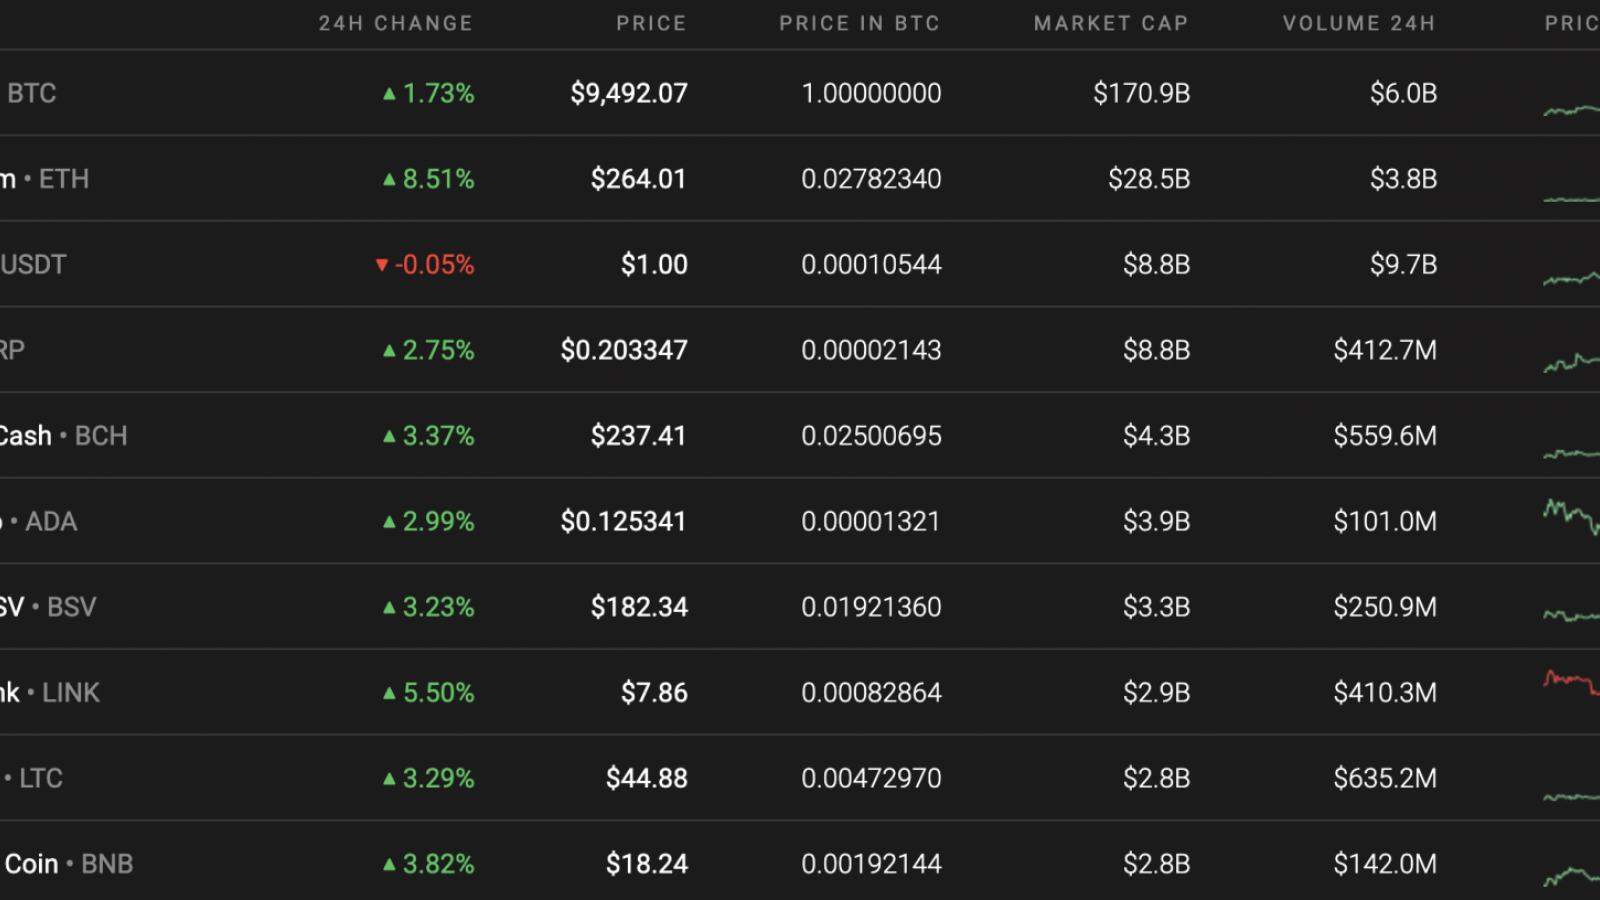The width and height of the screenshot is (1600, 900).
Task: Click the 24h volume $9.7B
Action: [x=1403, y=265]
